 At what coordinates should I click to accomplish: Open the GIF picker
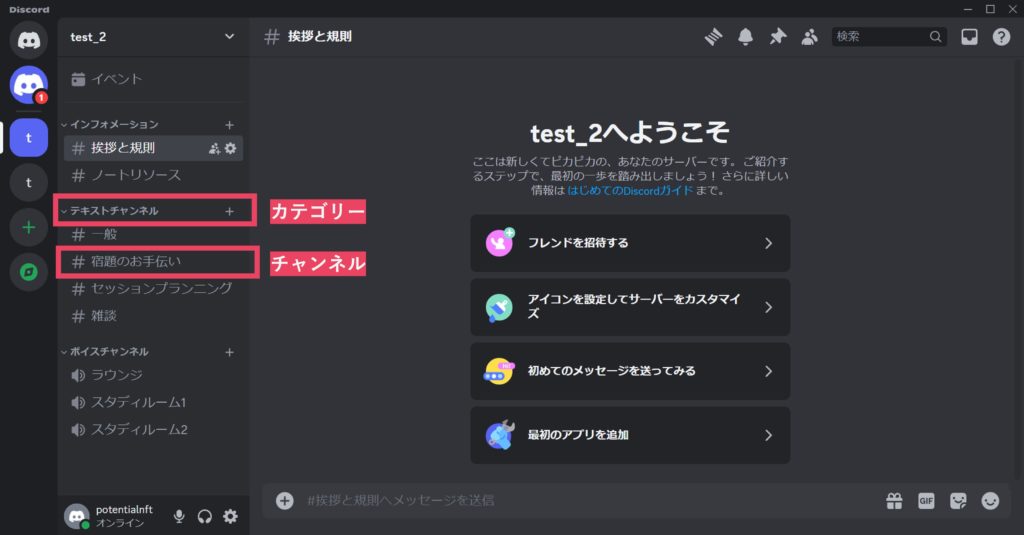tap(926, 501)
